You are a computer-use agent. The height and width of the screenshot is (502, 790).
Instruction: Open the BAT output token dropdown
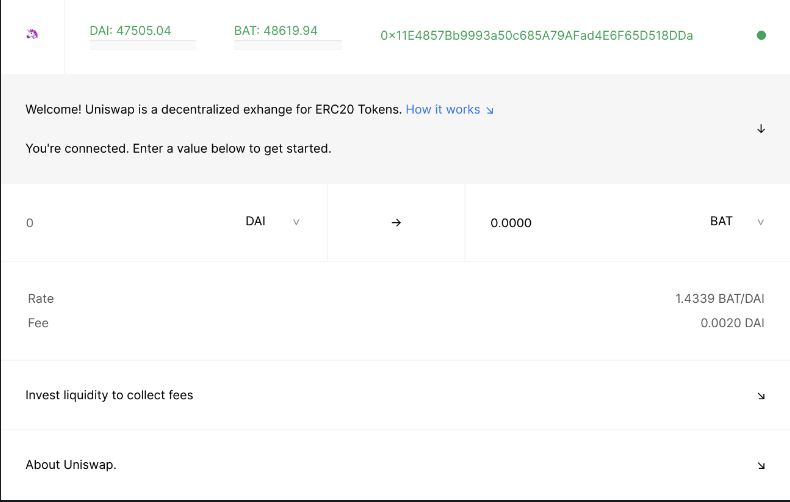click(737, 222)
